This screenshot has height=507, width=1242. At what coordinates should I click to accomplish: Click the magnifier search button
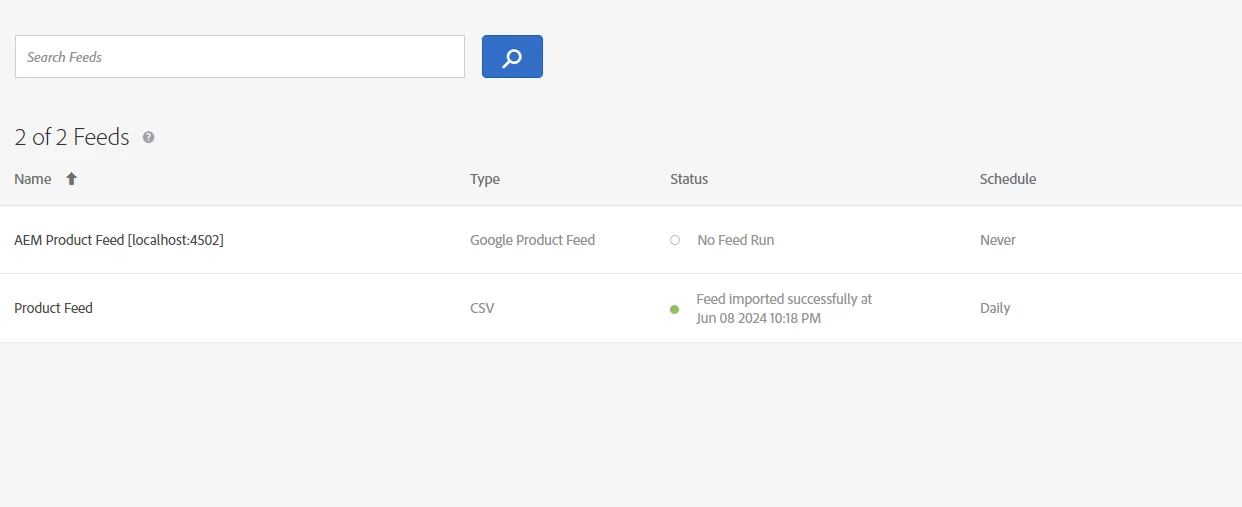point(512,57)
